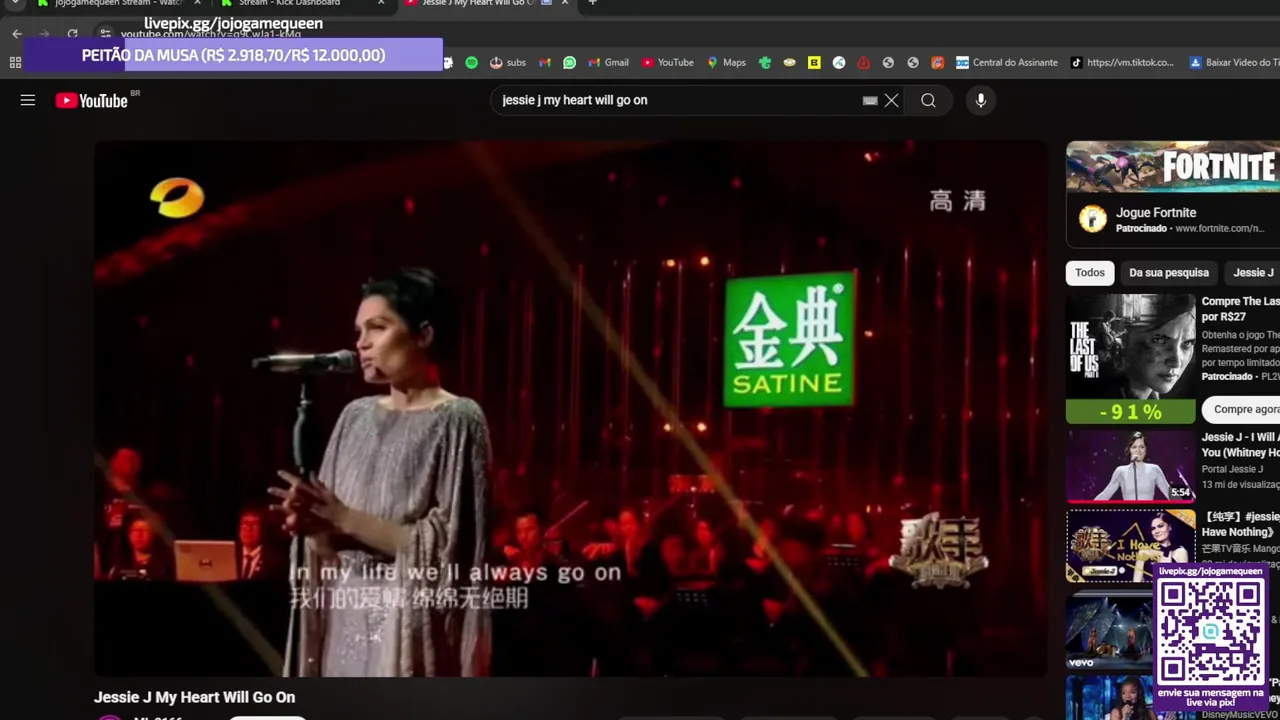Open the Maps bookmark
Image resolution: width=1280 pixels, height=720 pixels.
[x=726, y=62]
